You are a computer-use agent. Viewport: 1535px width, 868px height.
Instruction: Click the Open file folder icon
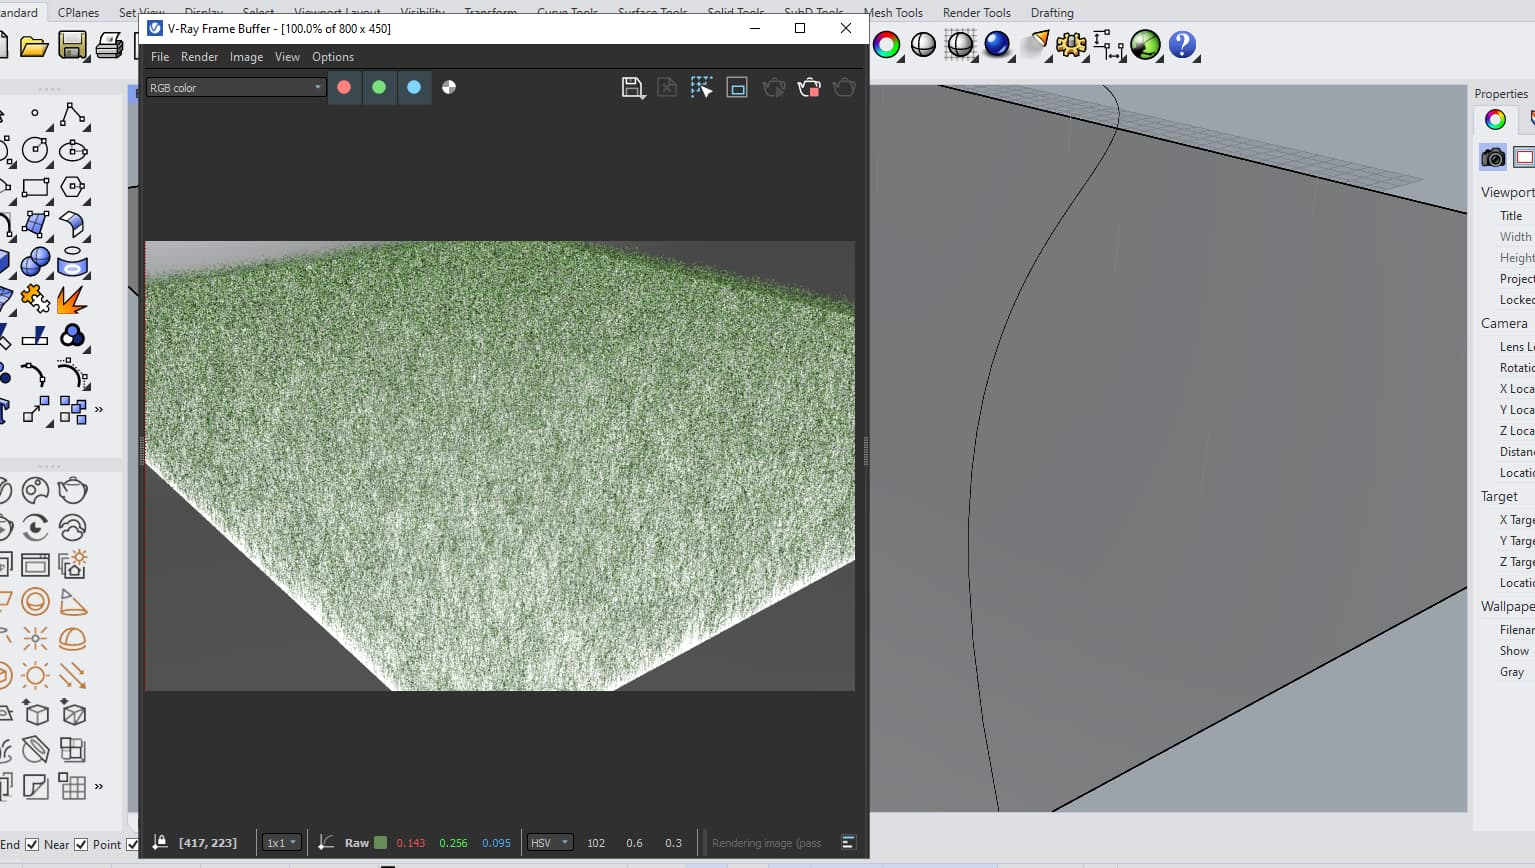(x=34, y=46)
